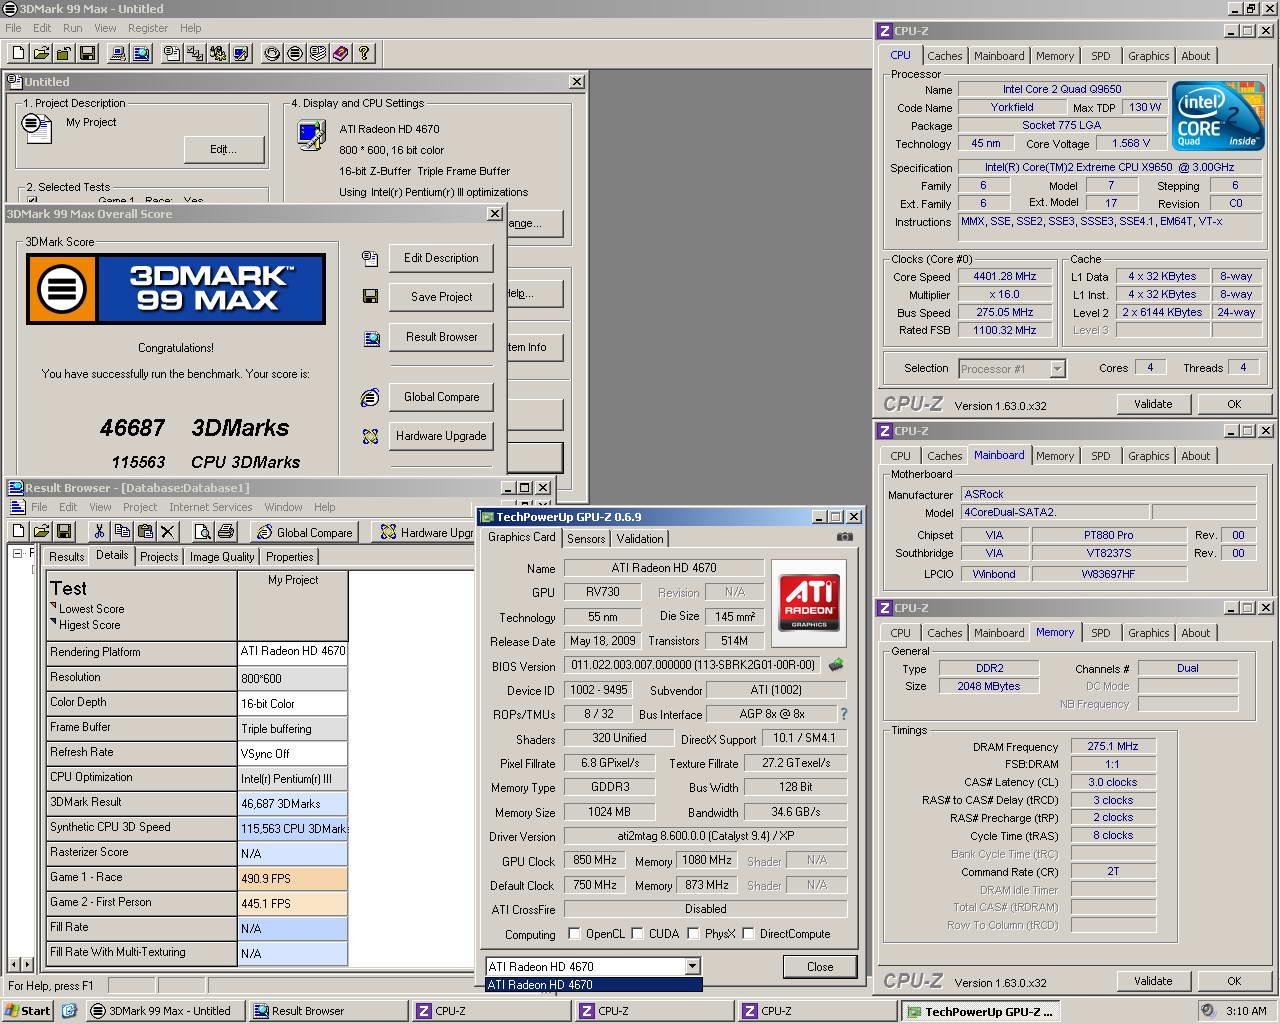Toggle the DirectCompute checkbox in GPU-Z
Viewport: 1280px width, 1024px height.
click(x=748, y=934)
